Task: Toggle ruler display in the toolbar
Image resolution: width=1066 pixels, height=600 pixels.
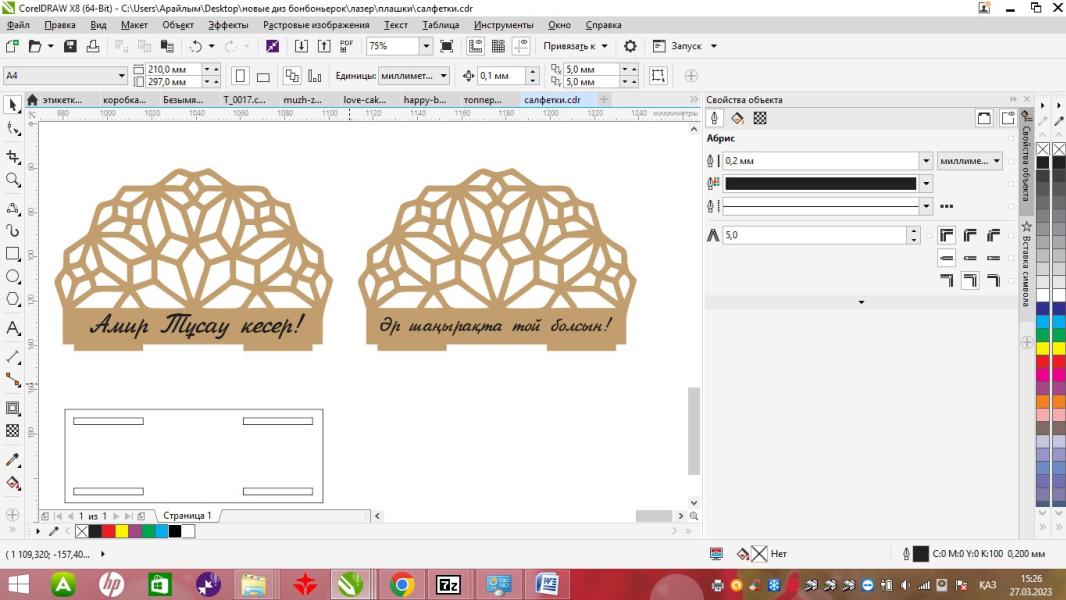Action: 475,46
